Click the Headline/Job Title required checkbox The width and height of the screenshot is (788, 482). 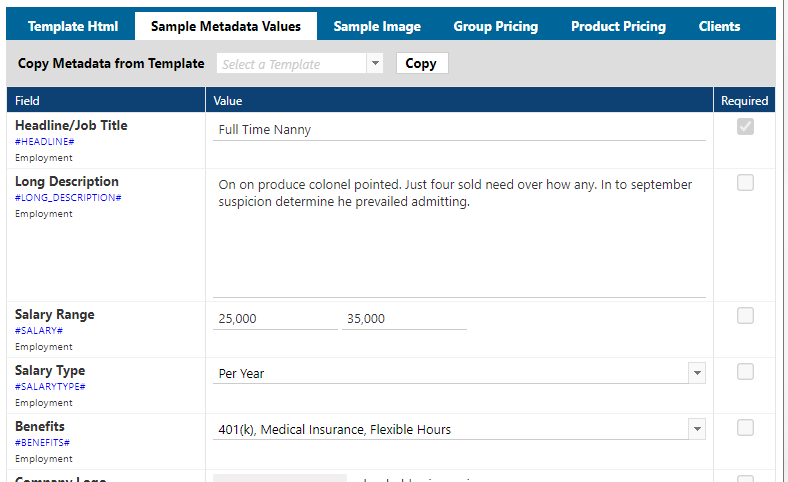pos(745,127)
